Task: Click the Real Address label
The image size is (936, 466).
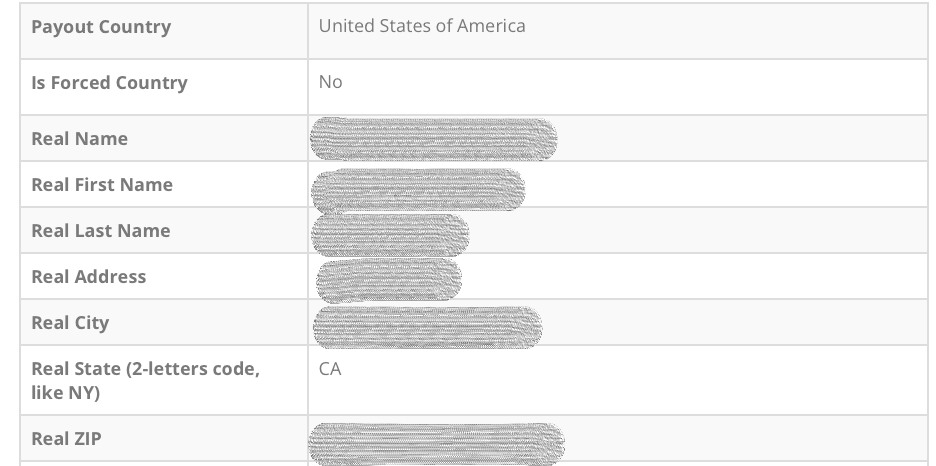Action: [x=89, y=277]
